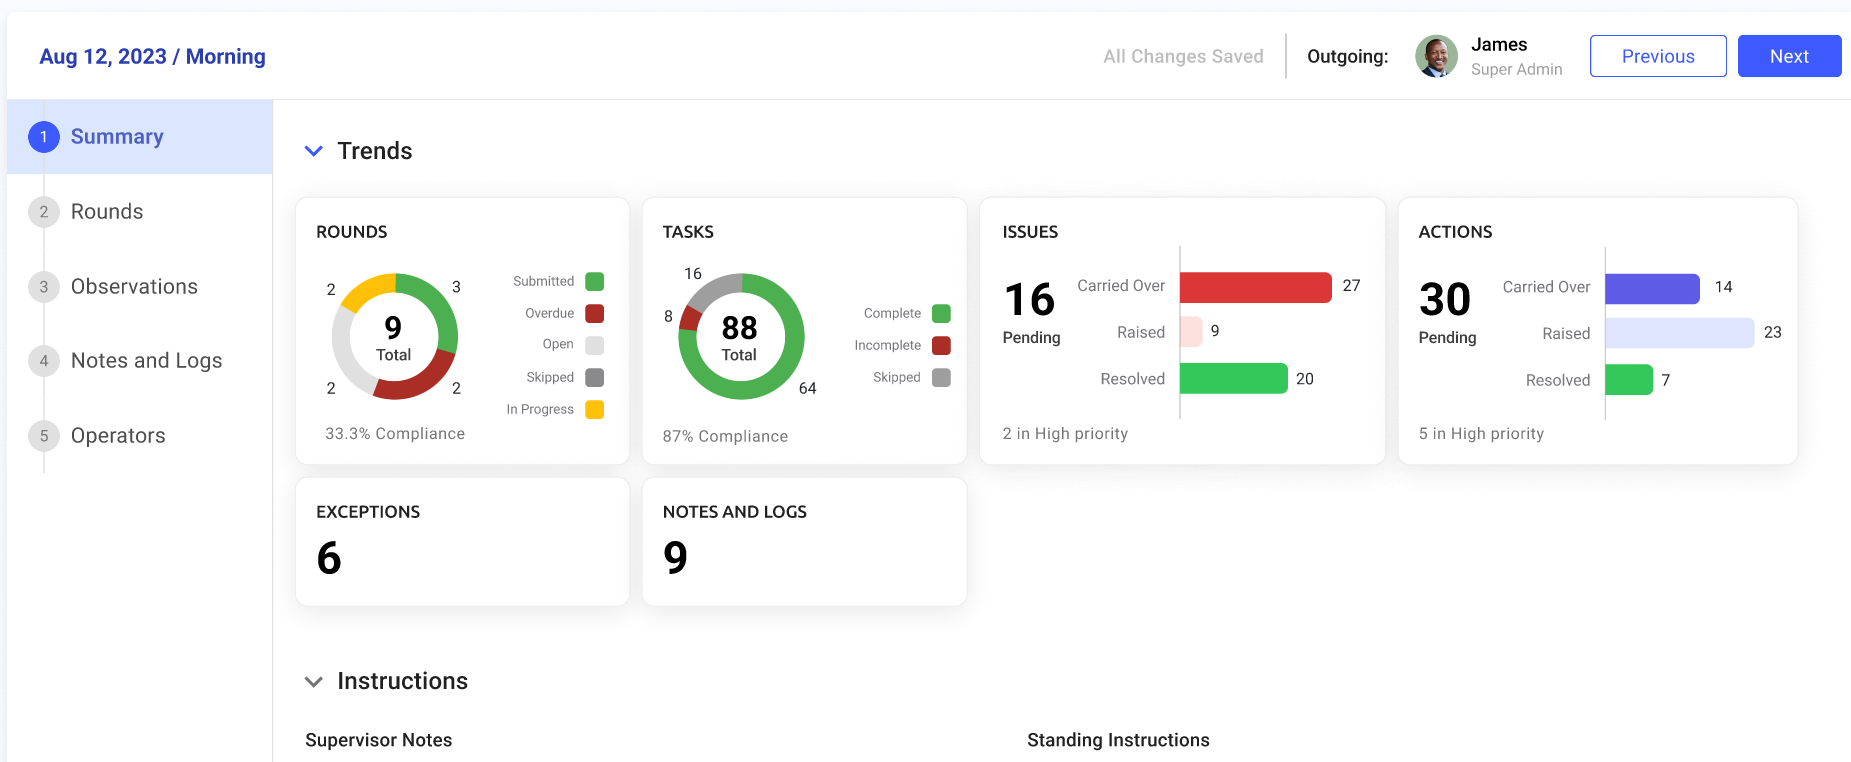Viewport: 1851px width, 762px height.
Task: Click step 1 circle for Summary
Action: pyautogui.click(x=44, y=137)
